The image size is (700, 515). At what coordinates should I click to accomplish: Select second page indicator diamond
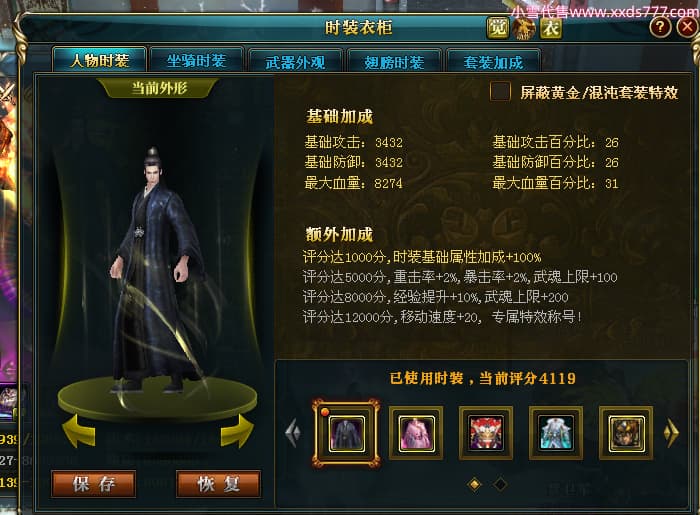click(x=500, y=484)
